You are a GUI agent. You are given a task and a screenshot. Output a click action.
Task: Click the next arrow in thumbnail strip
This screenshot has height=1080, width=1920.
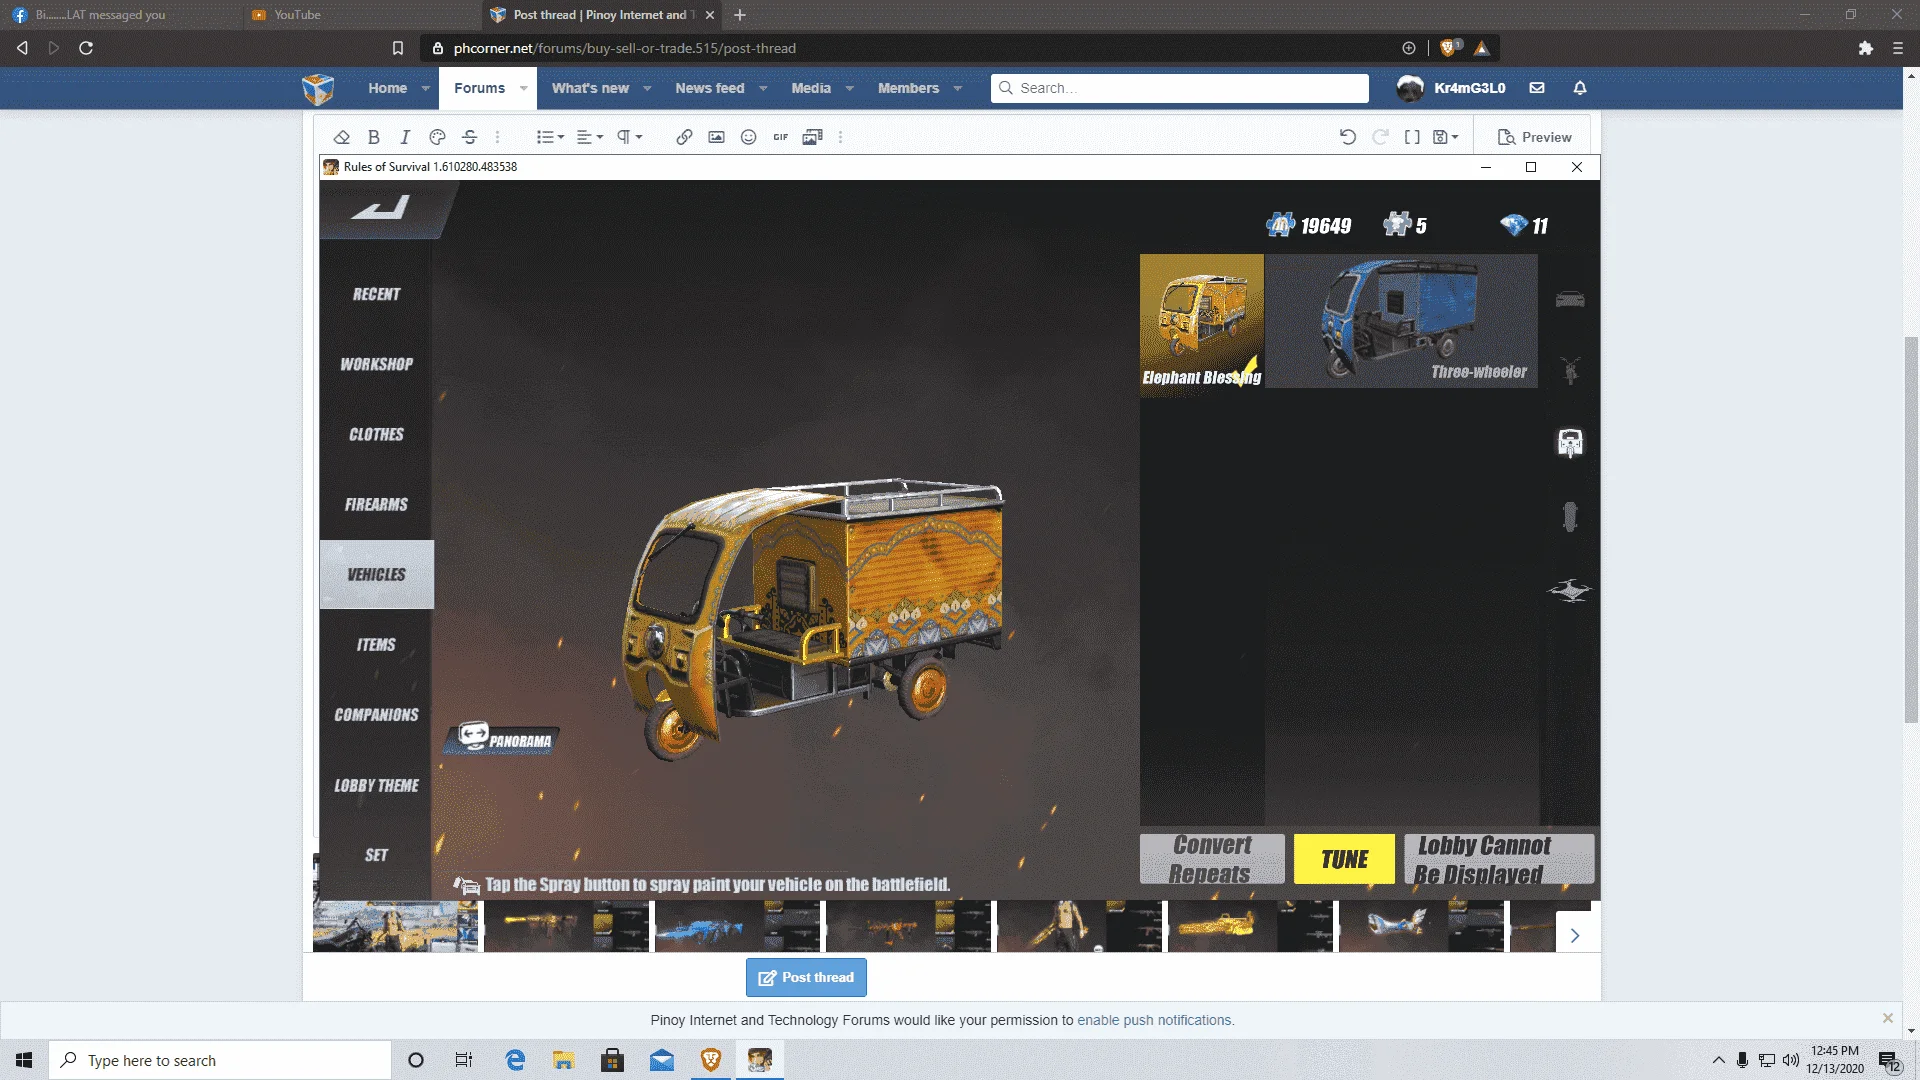click(x=1575, y=936)
